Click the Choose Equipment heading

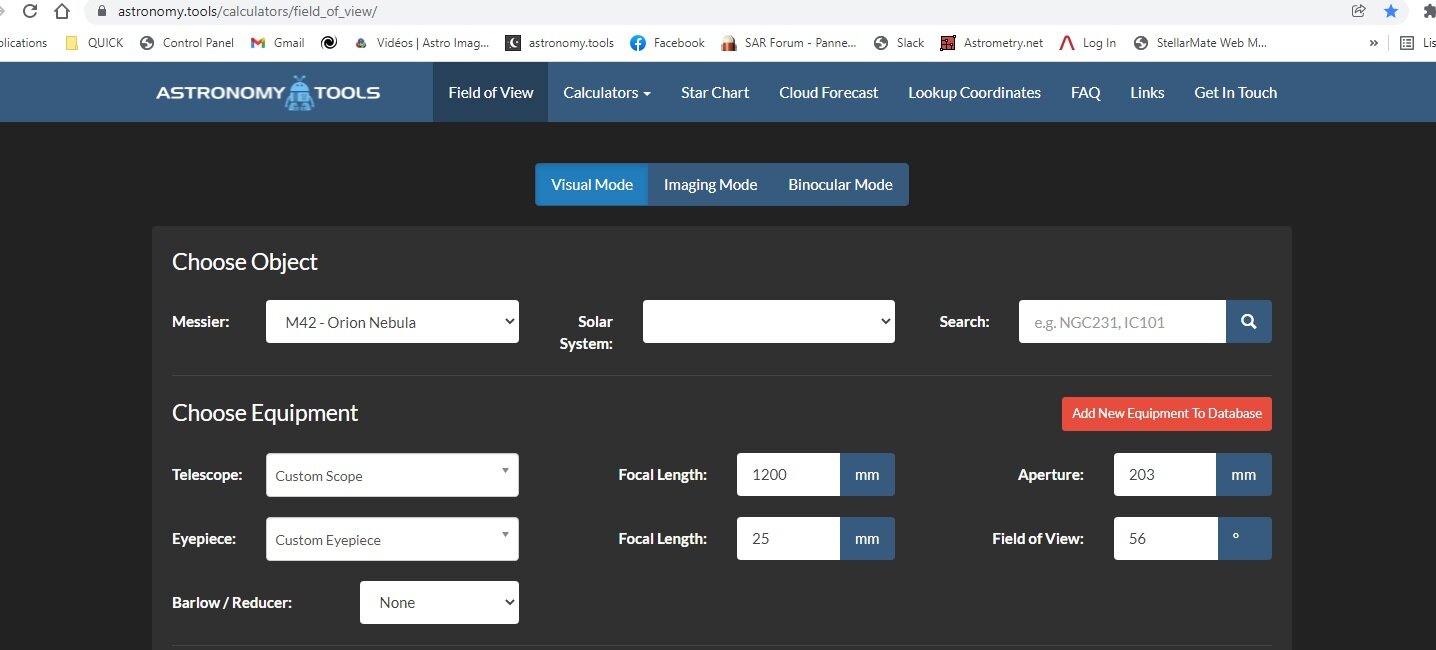(x=265, y=413)
